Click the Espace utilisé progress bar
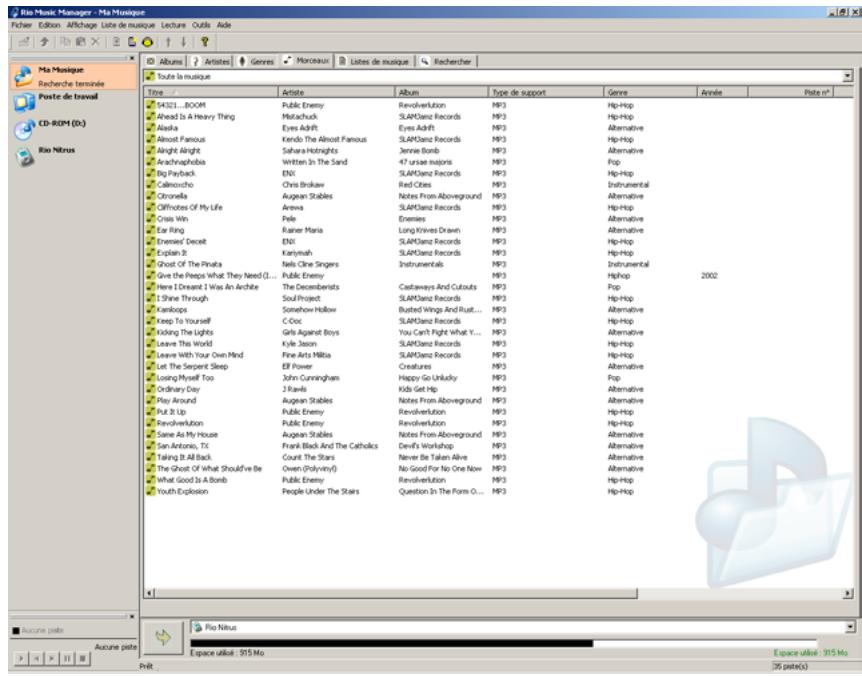The image size is (862, 676). pyautogui.click(x=400, y=644)
